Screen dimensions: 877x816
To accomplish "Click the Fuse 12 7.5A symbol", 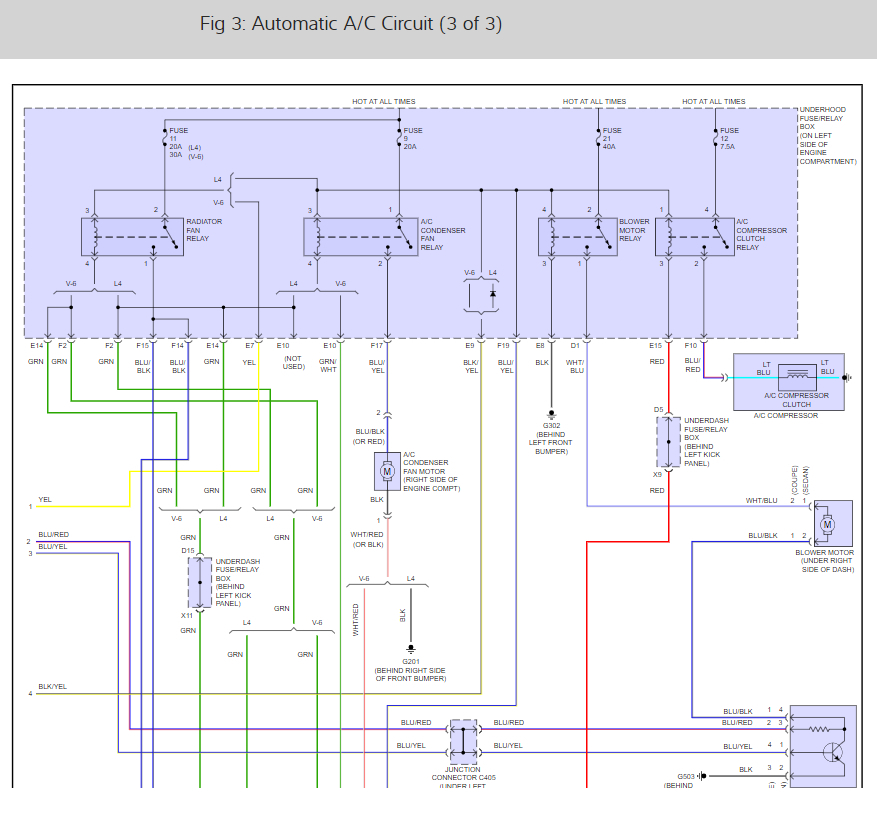I will coord(715,137).
